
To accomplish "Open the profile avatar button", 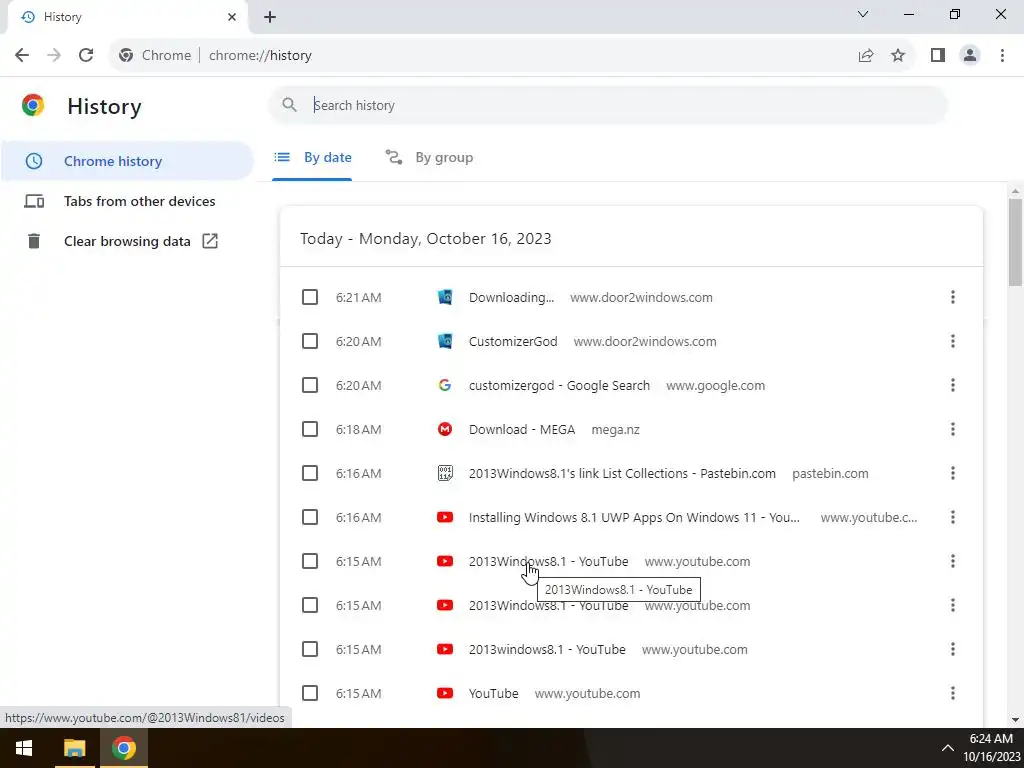I will tap(970, 56).
